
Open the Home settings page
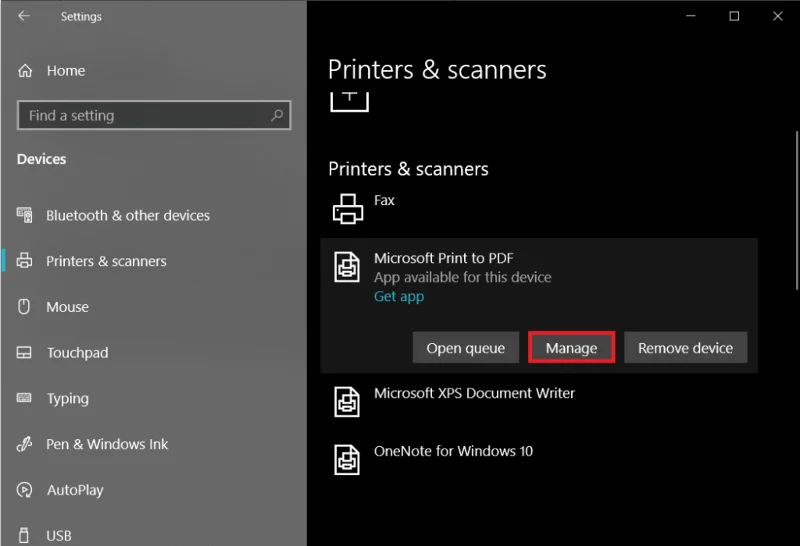coord(66,70)
